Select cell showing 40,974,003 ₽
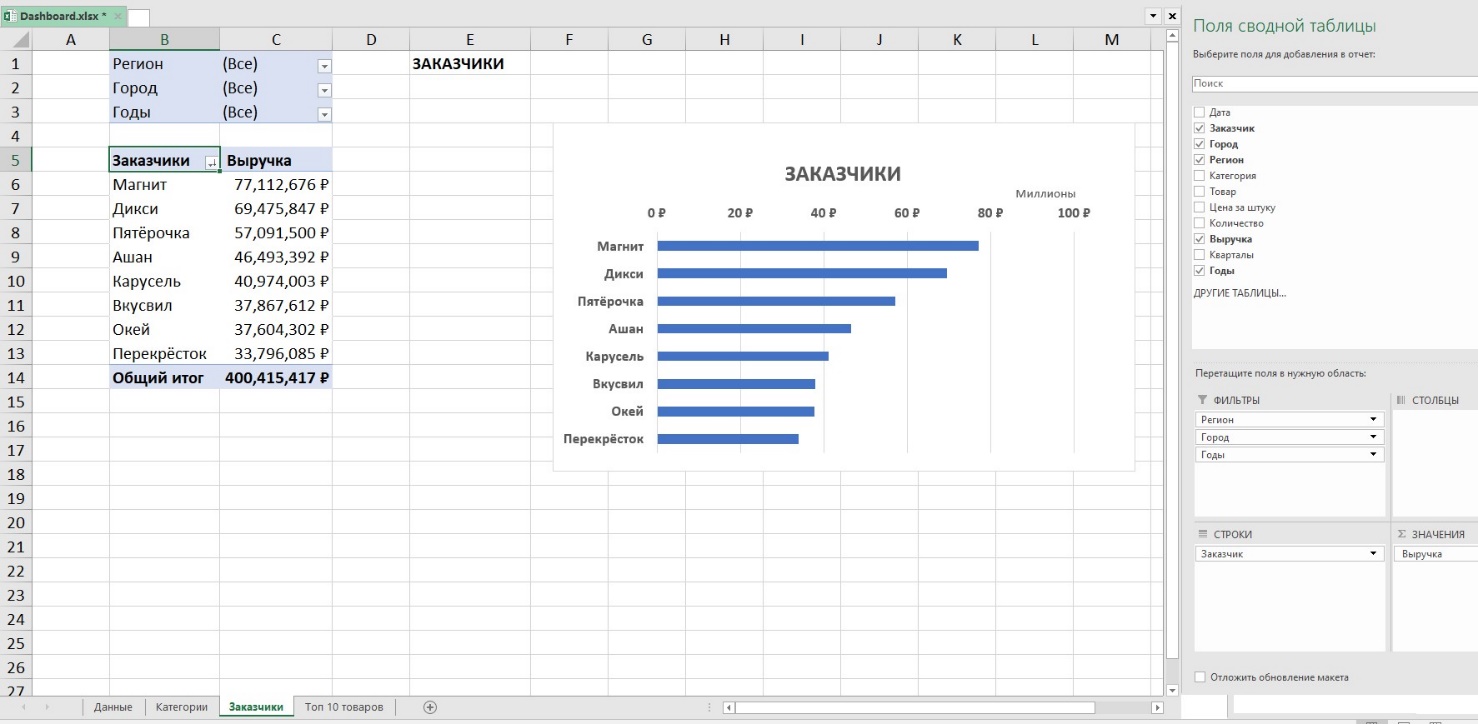The height and width of the screenshot is (724, 1478). tap(275, 281)
